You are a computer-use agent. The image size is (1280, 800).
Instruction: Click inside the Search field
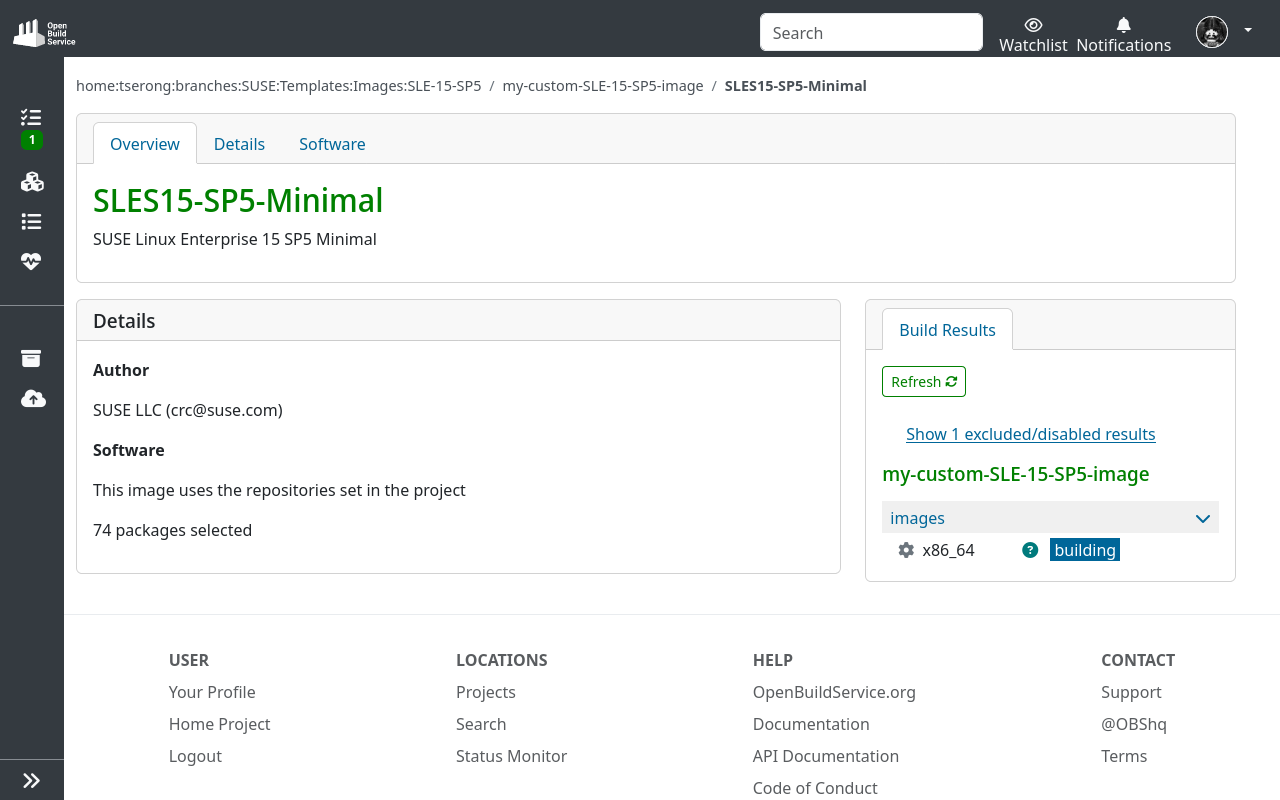point(870,32)
